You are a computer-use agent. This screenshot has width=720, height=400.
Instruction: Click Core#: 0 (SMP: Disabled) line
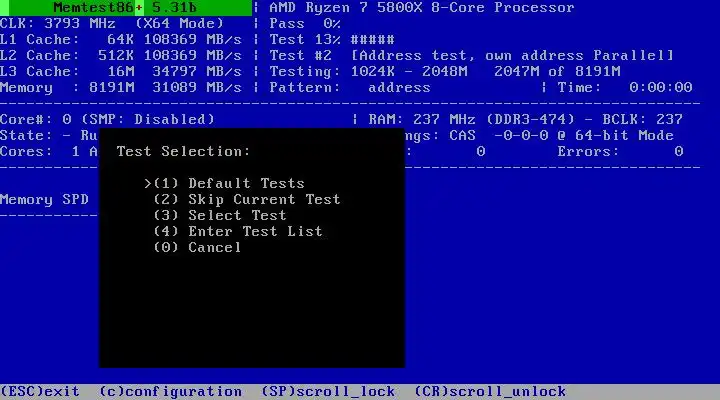pos(107,119)
